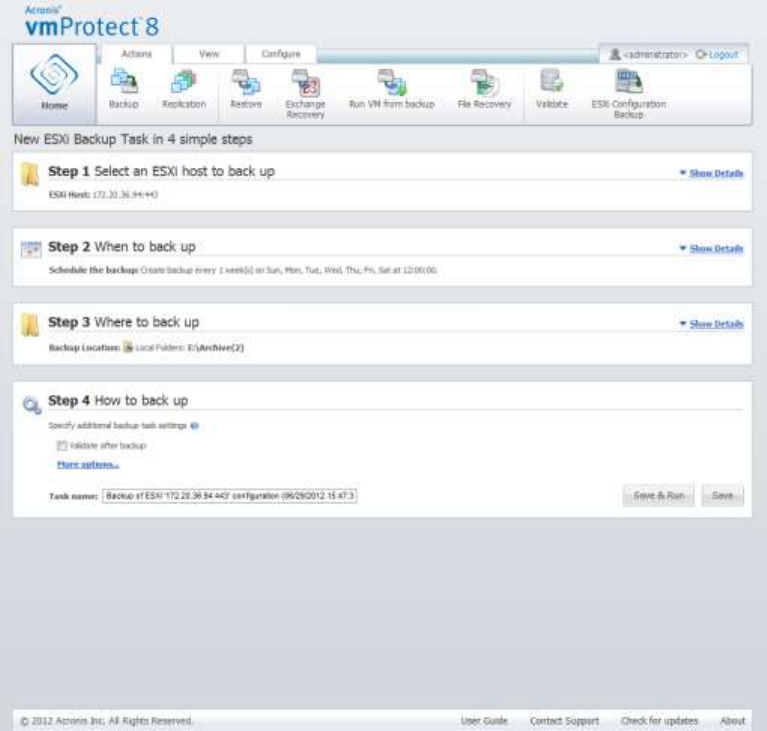Switch to the Configure tab
The height and width of the screenshot is (731, 767).
pos(281,54)
